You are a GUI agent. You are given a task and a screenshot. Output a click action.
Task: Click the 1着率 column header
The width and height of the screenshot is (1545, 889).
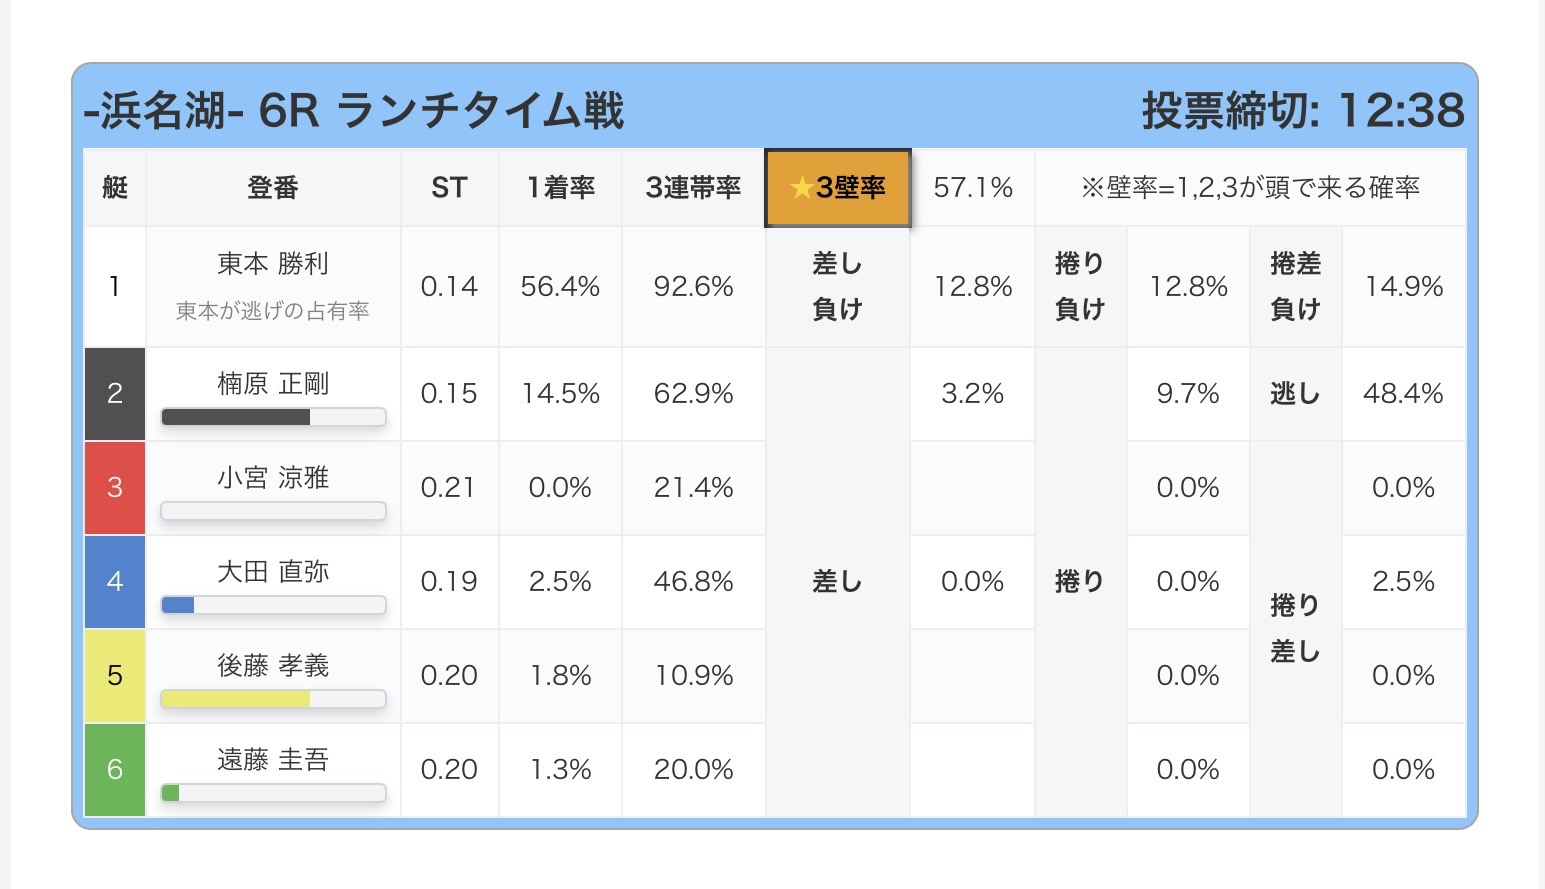[x=560, y=188]
